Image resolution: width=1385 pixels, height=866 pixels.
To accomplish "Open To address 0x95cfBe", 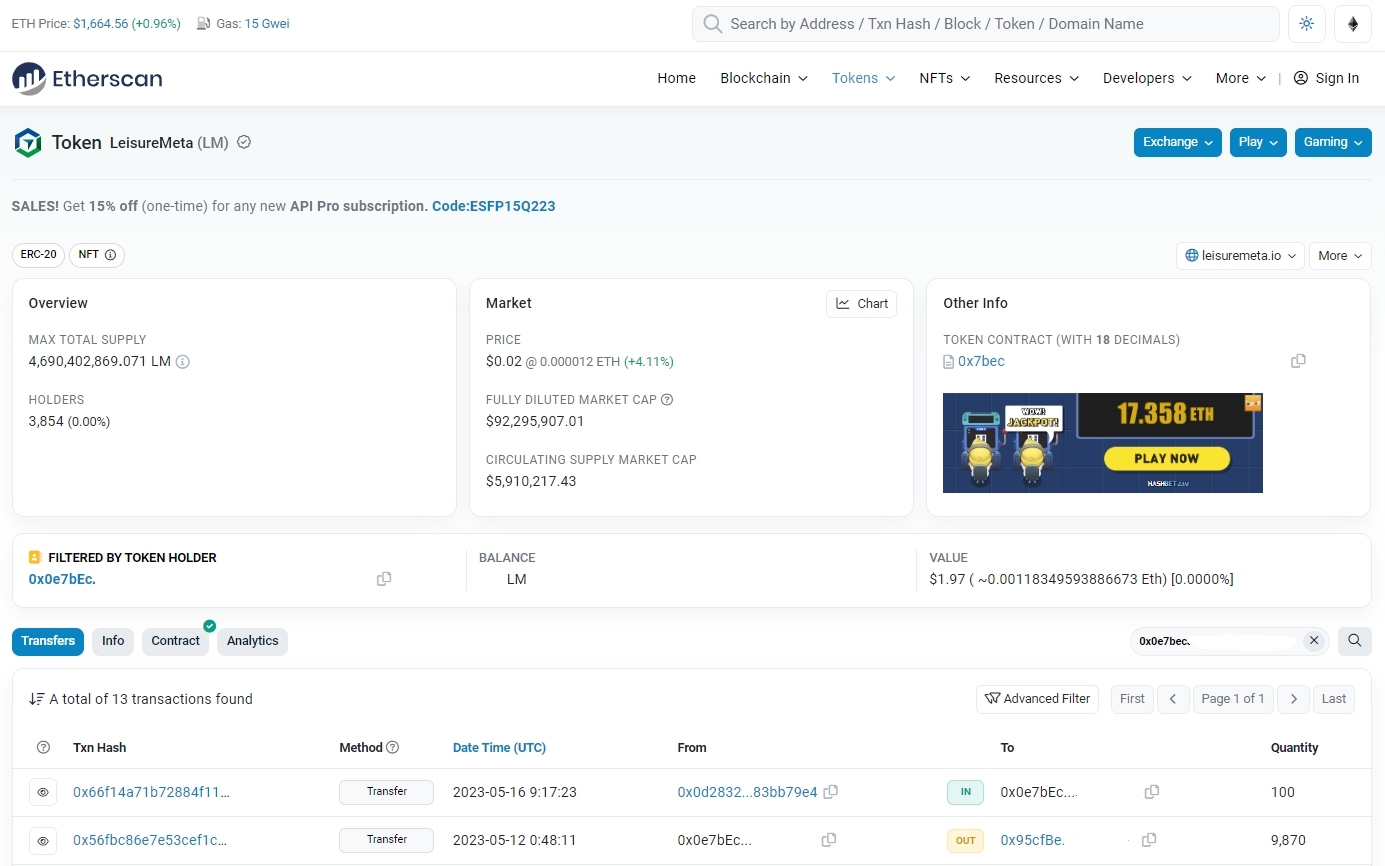I will pyautogui.click(x=1032, y=840).
